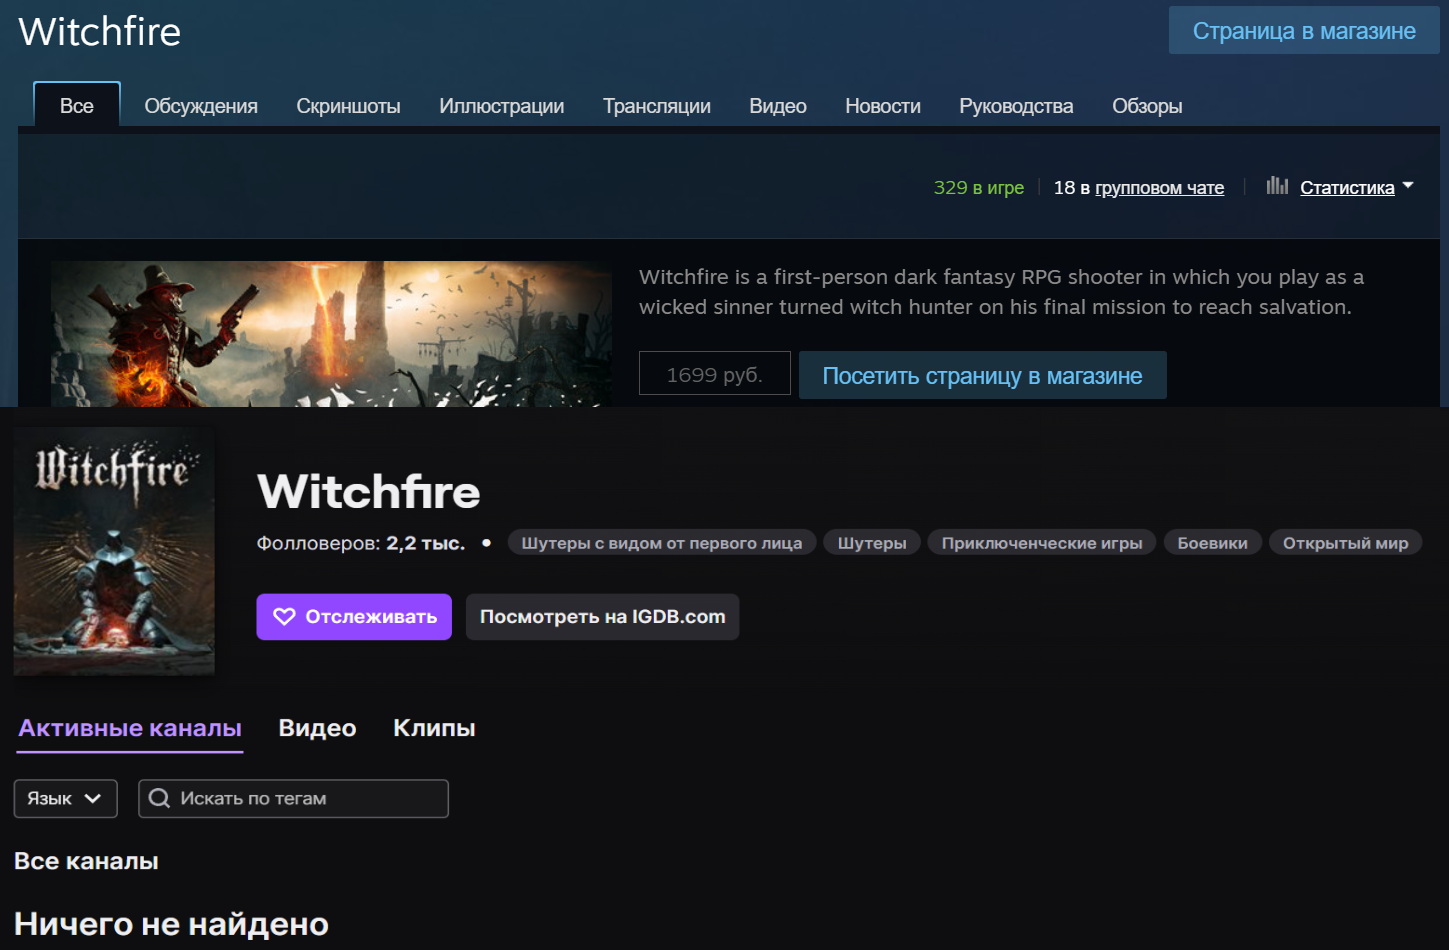The image size is (1449, 950).
Task: Go to the Иллюстрации tab
Action: pyautogui.click(x=501, y=106)
